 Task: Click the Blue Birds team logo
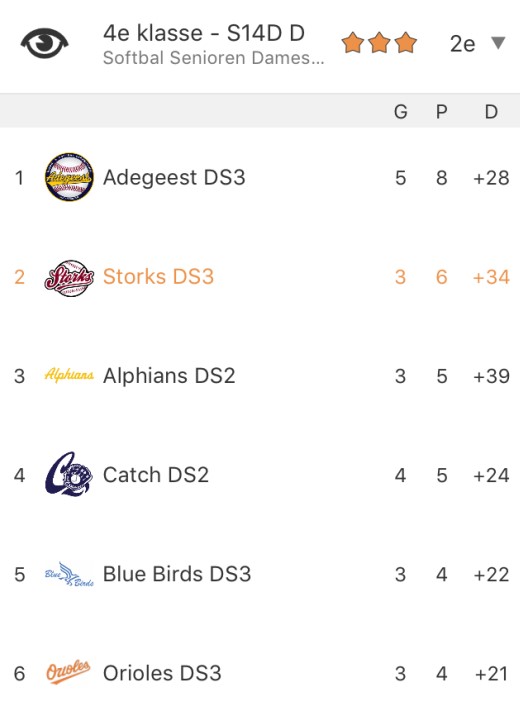click(69, 574)
